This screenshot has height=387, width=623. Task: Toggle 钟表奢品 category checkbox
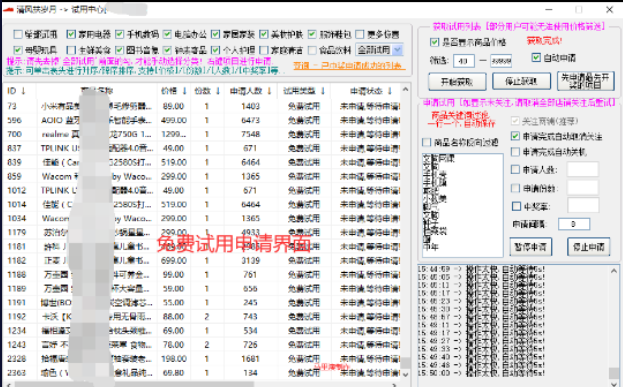coord(167,50)
